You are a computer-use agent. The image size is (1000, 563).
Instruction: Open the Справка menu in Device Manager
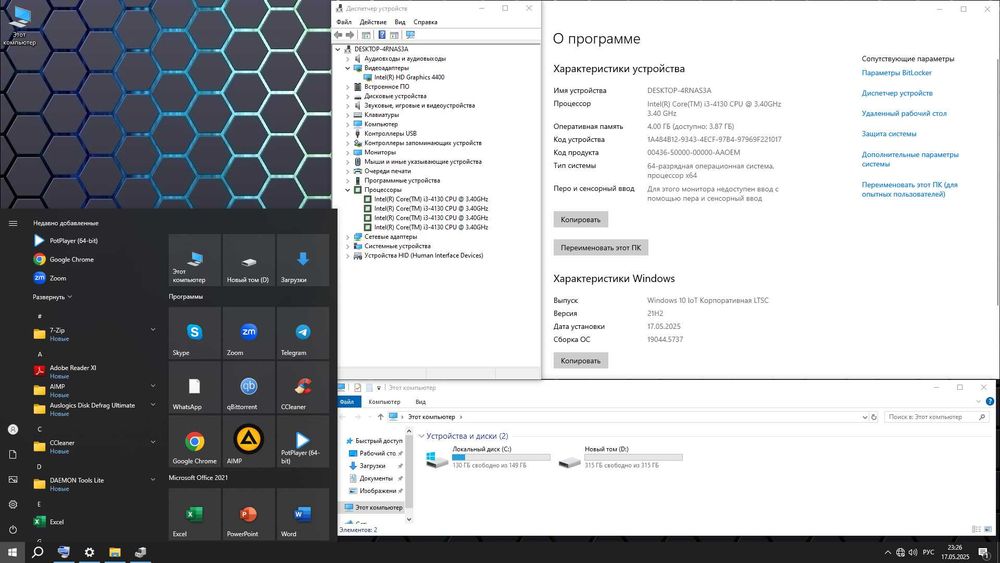tap(425, 22)
